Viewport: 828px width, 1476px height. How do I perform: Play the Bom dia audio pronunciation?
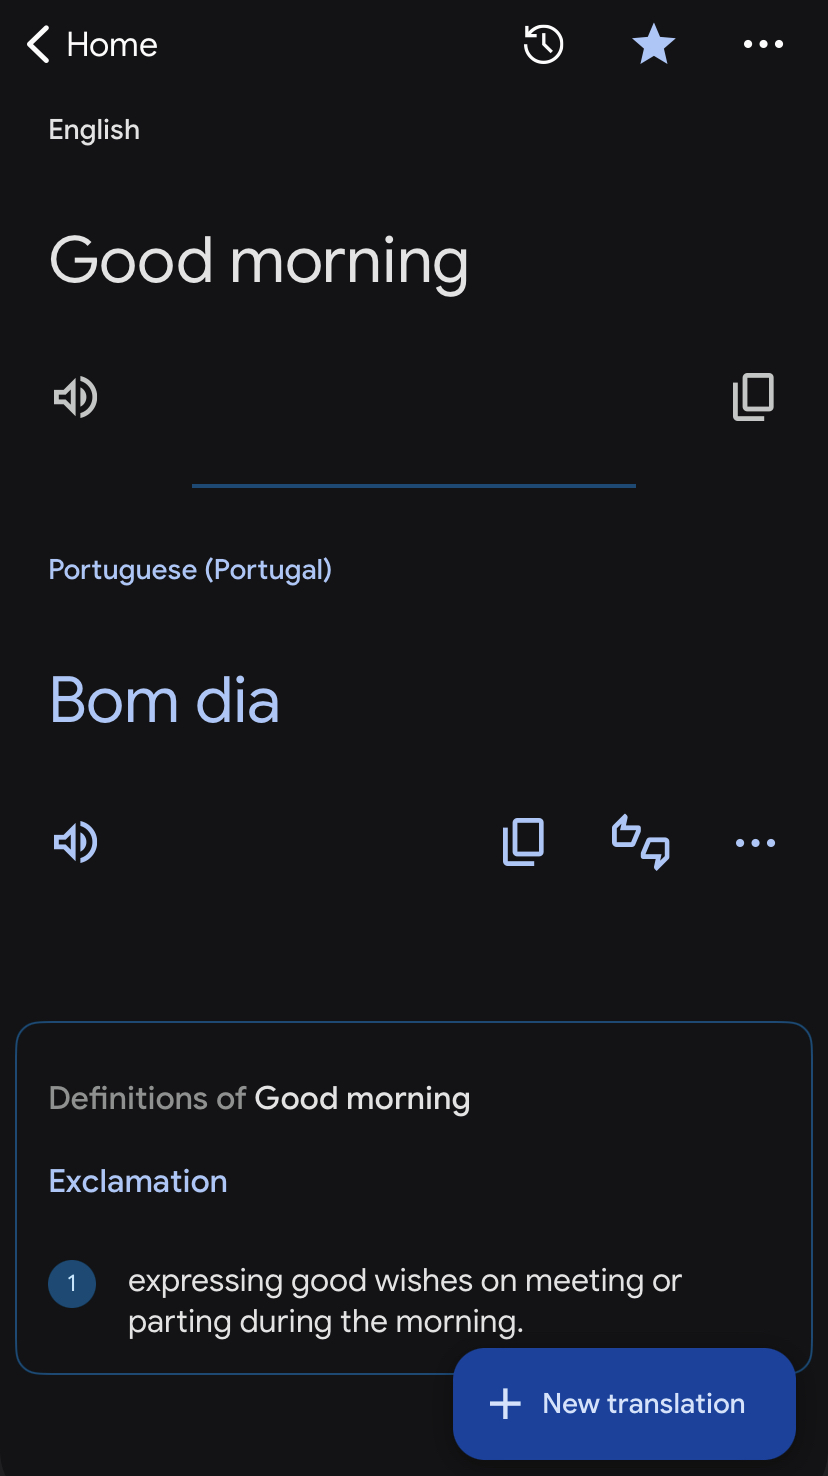[75, 842]
